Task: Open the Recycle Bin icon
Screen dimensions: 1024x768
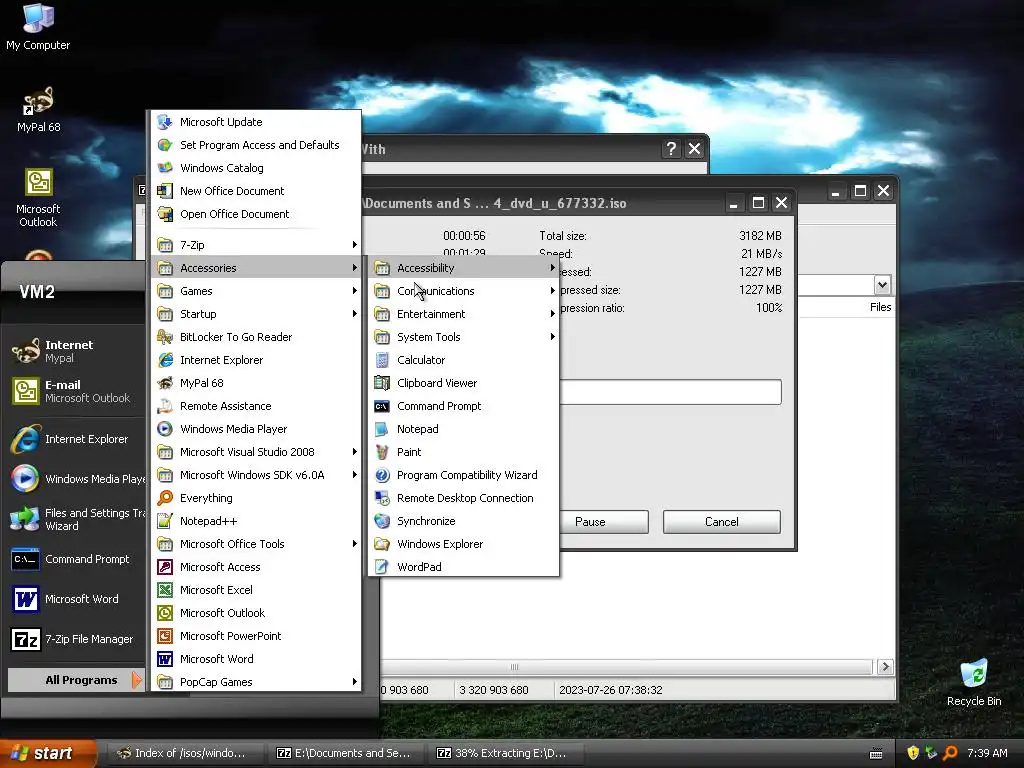Action: 974,682
